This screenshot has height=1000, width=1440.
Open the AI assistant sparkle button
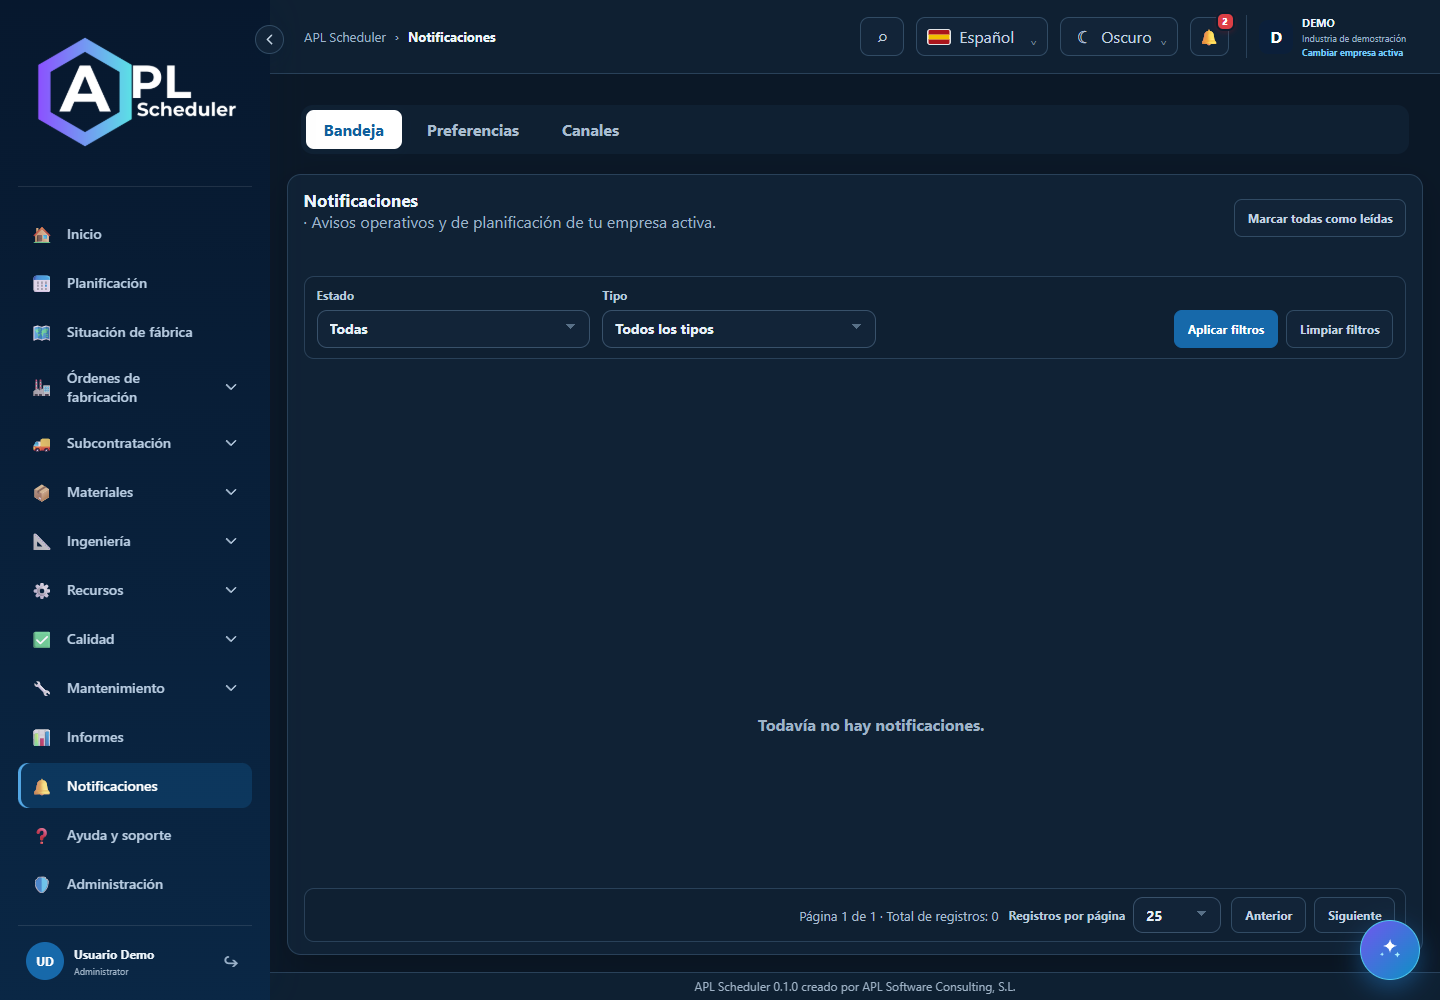[x=1389, y=949]
